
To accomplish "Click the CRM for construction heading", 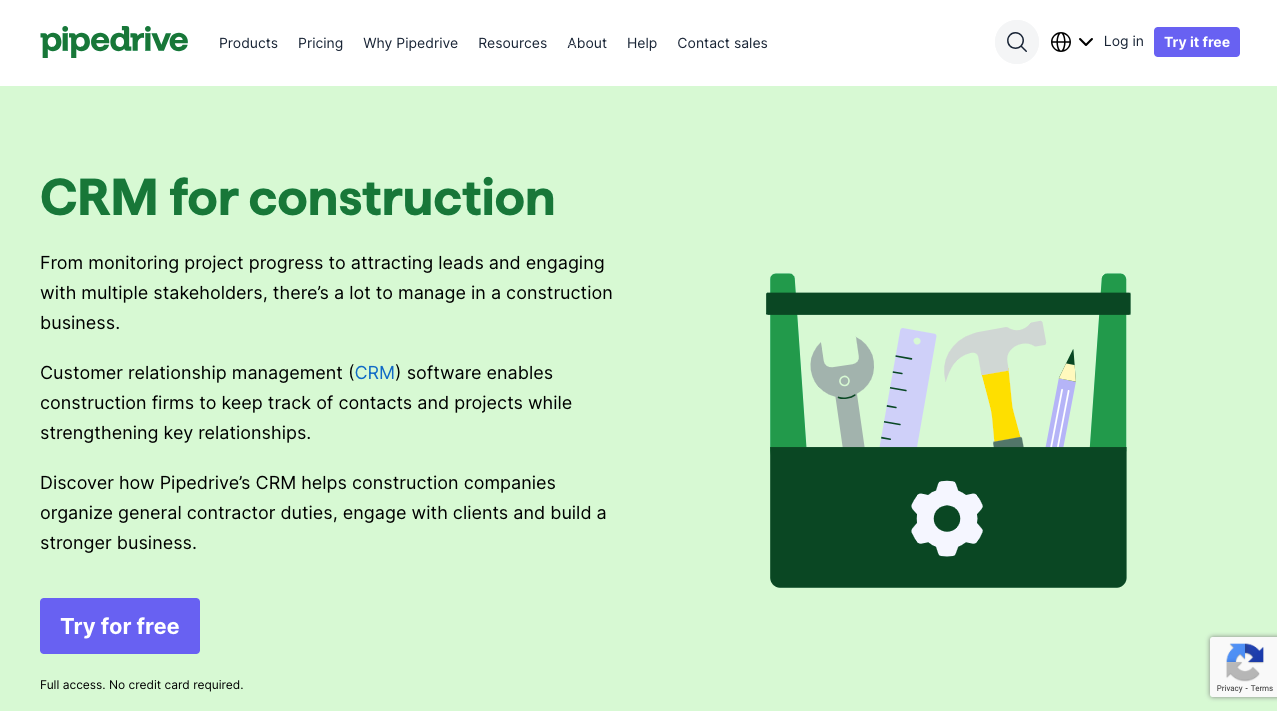I will point(297,197).
